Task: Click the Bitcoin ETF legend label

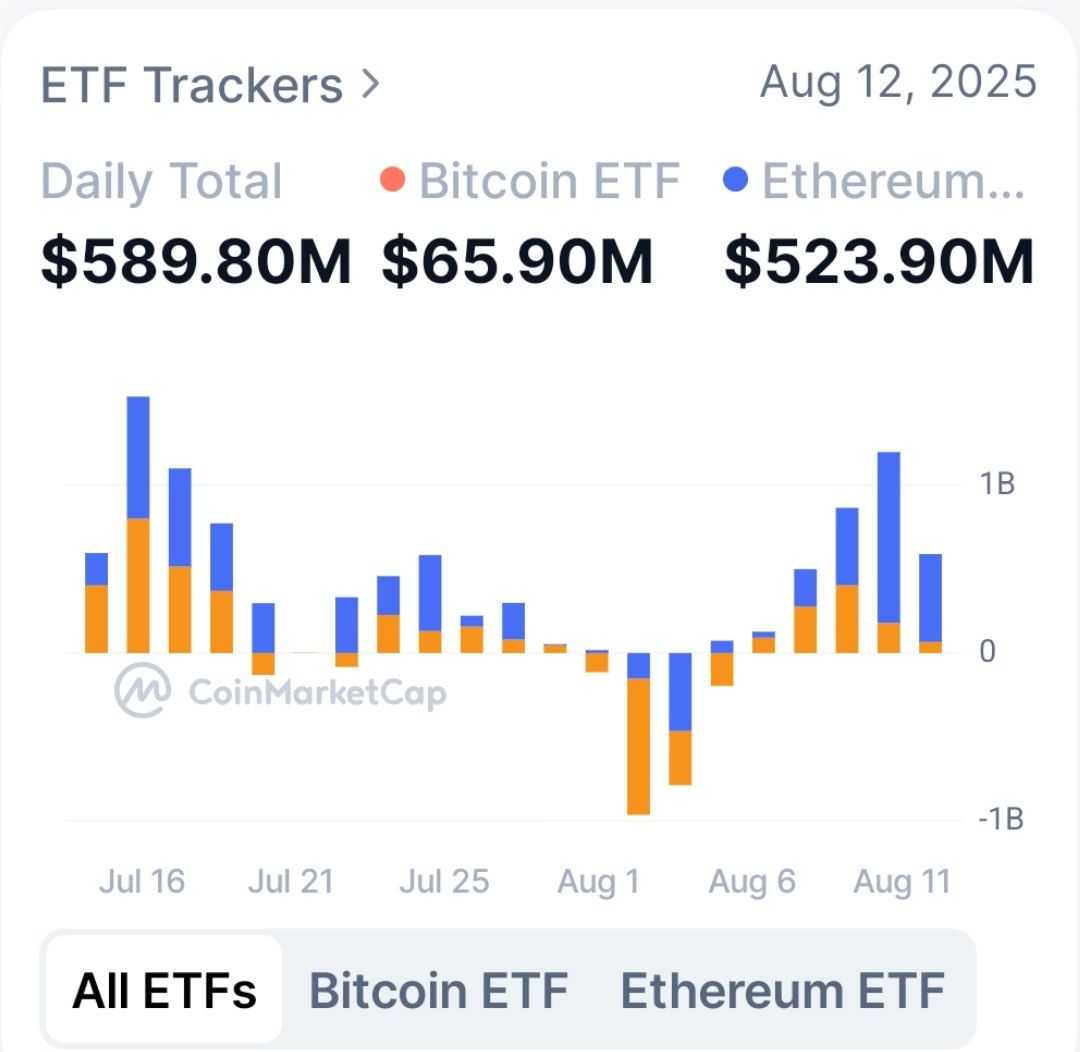Action: click(x=549, y=181)
